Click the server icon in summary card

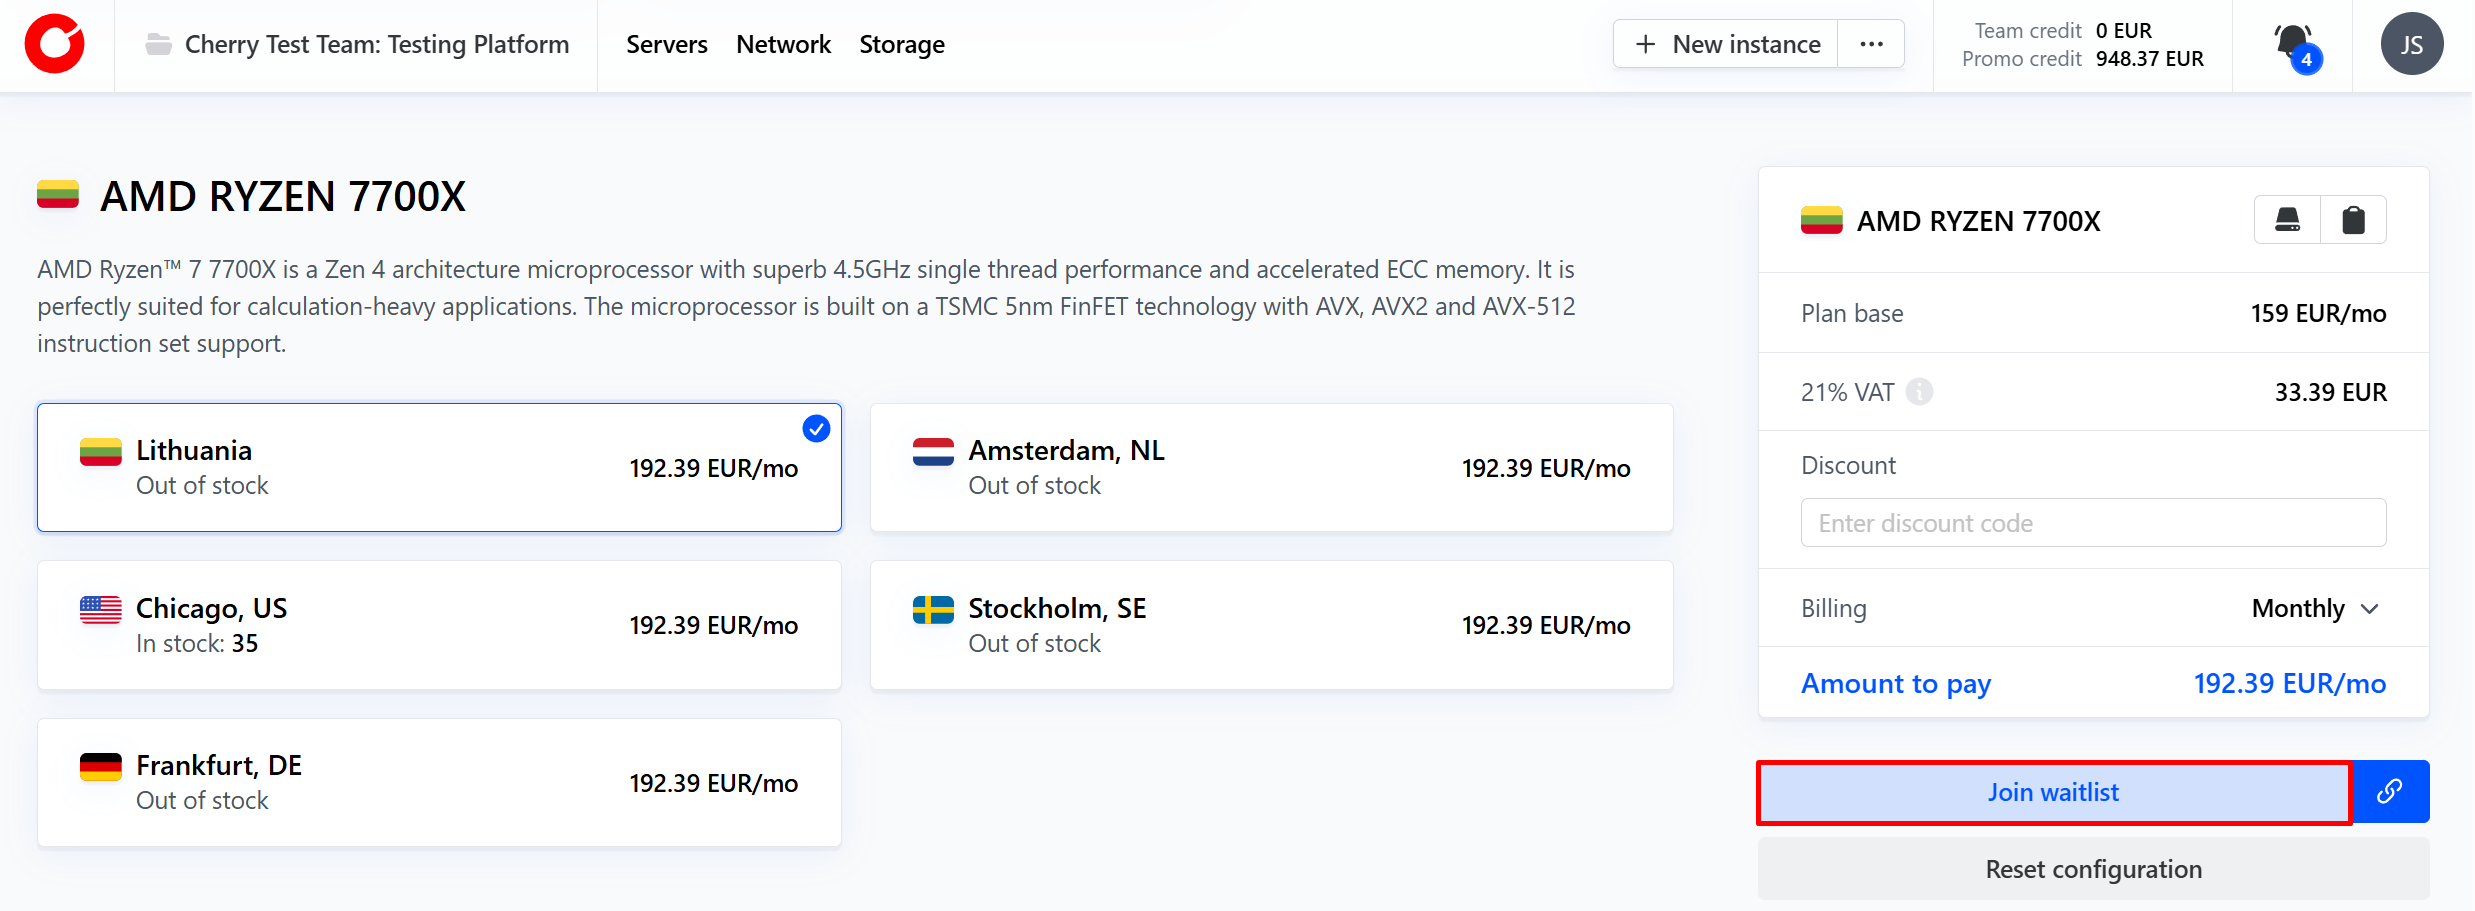click(2287, 220)
